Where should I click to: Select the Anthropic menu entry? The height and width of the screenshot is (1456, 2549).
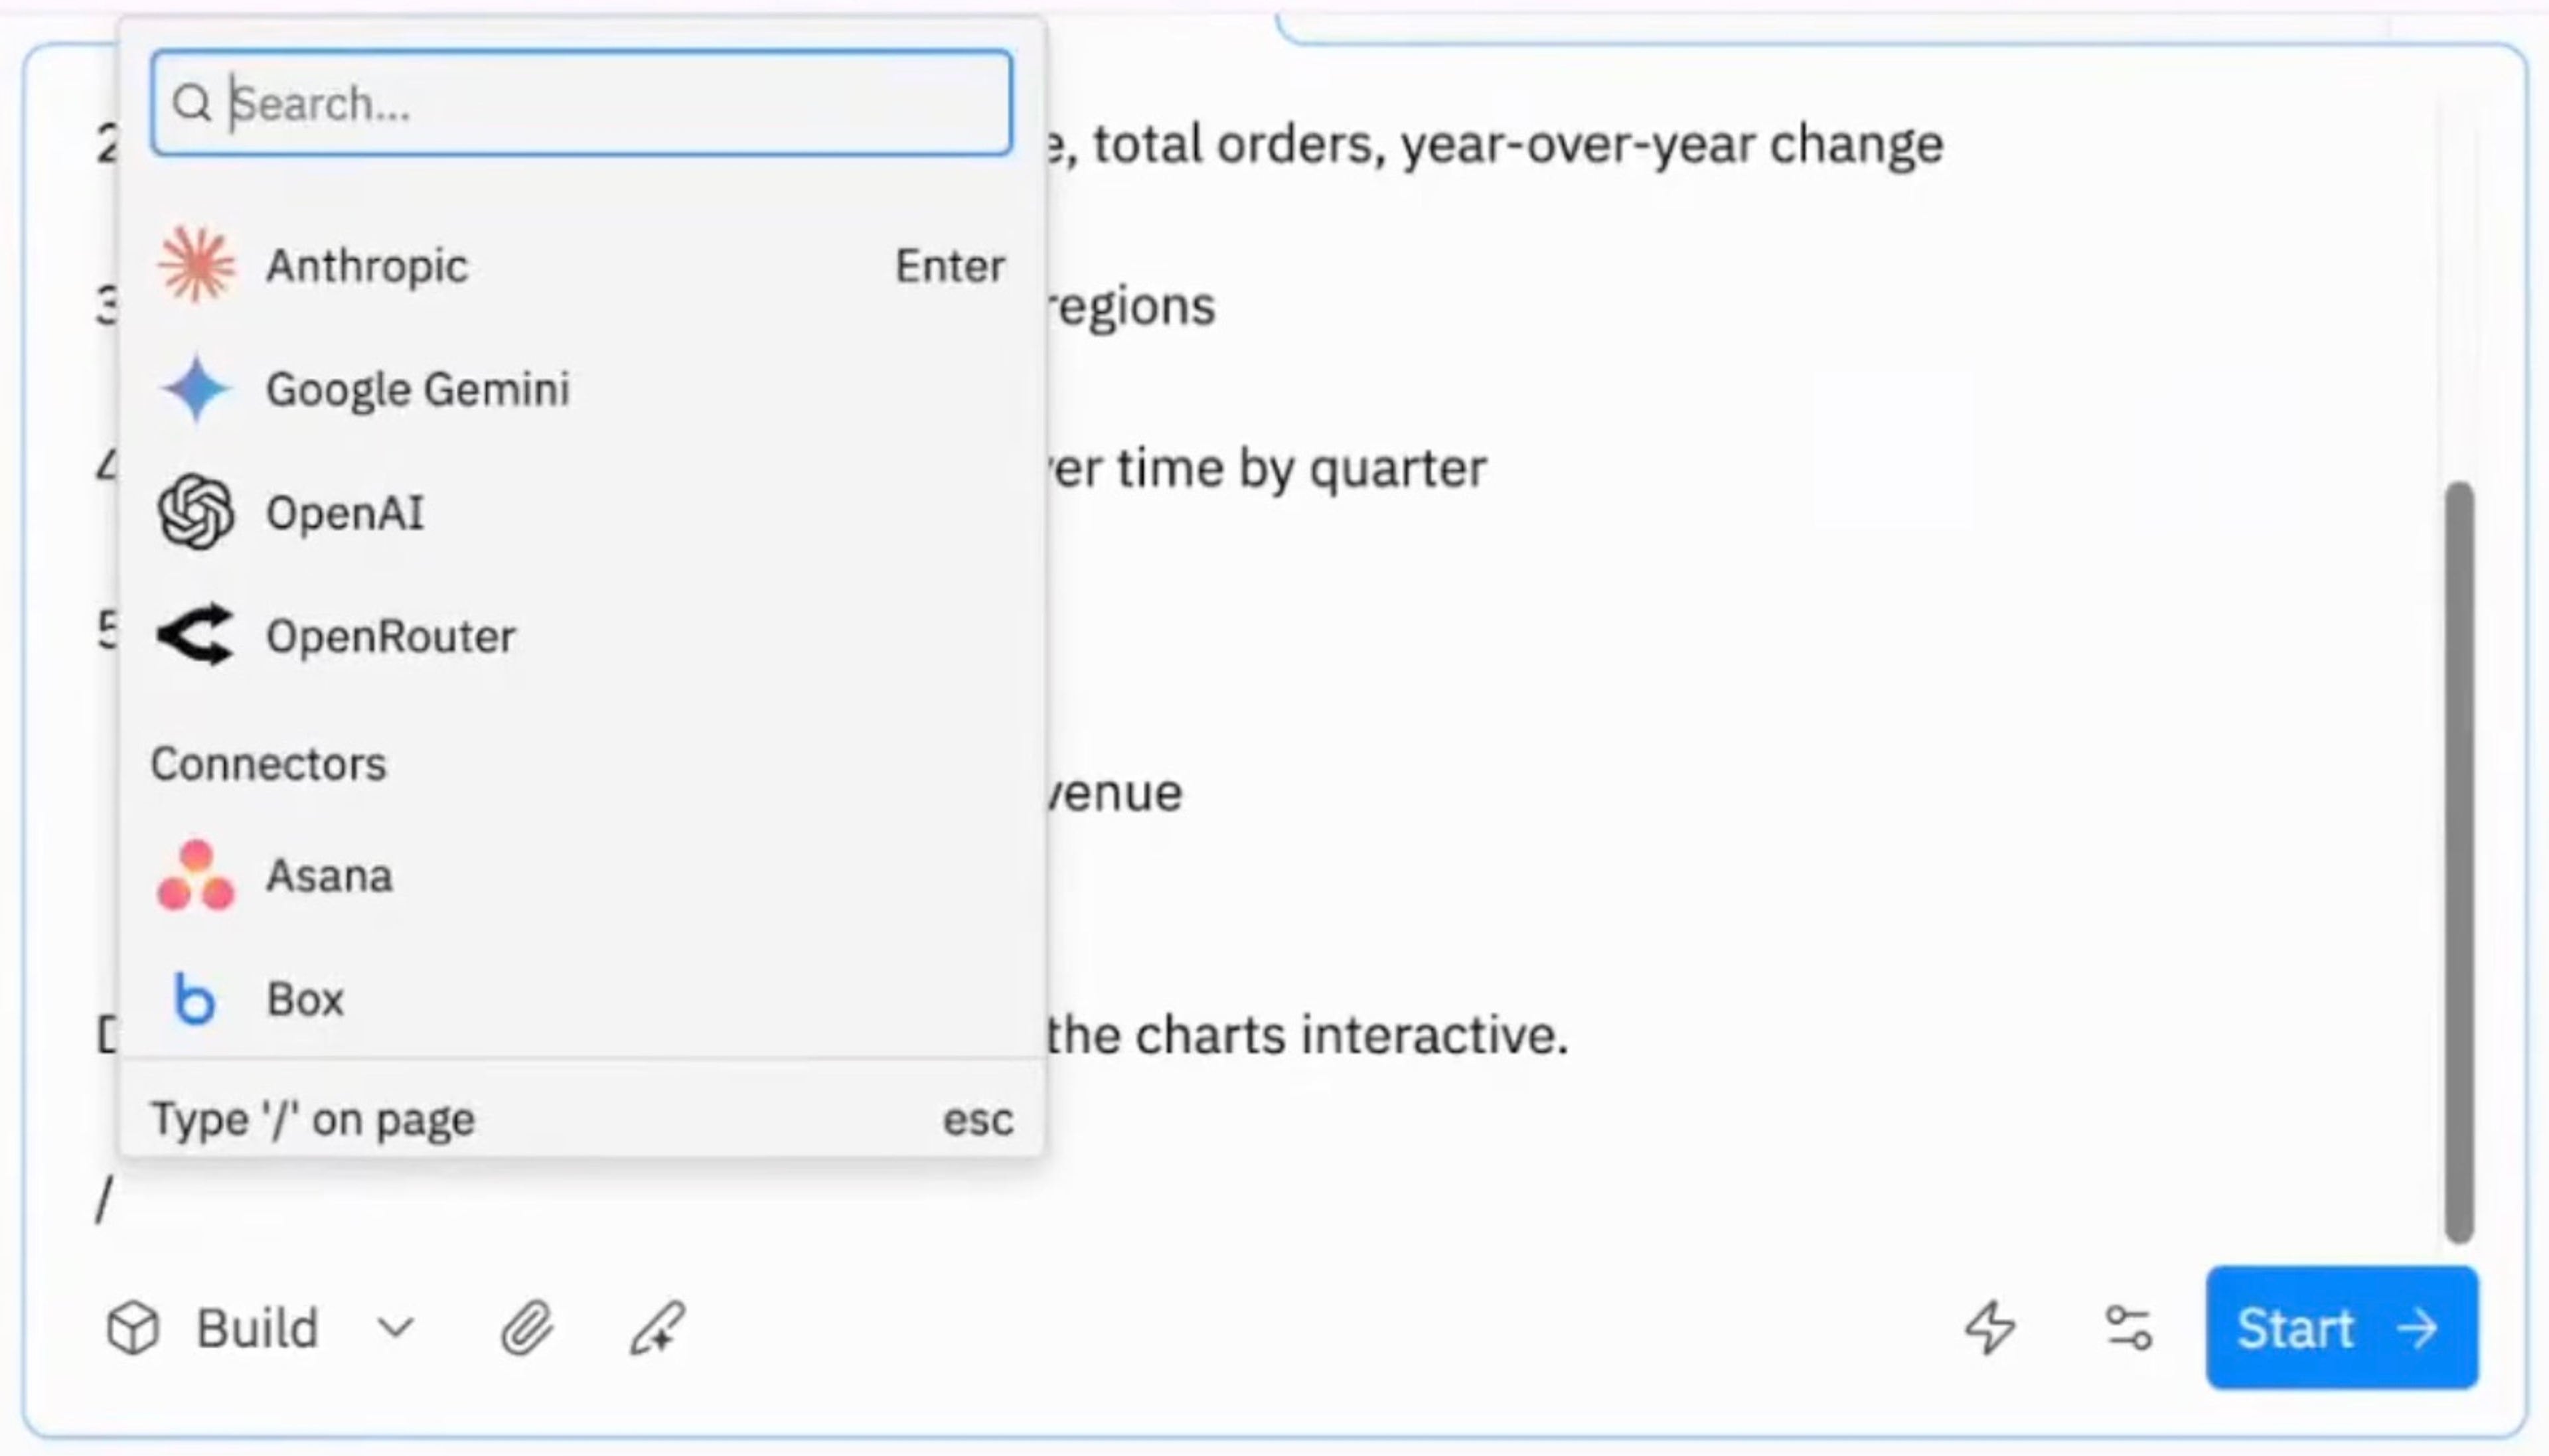(x=367, y=266)
